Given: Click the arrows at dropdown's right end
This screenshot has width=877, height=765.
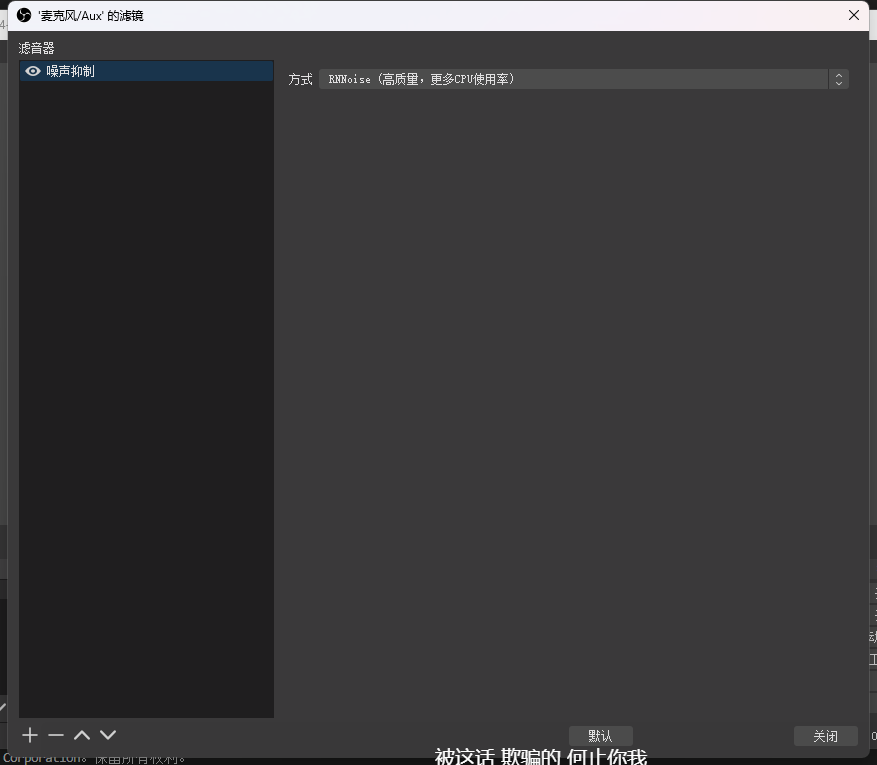Looking at the screenshot, I should 838,79.
